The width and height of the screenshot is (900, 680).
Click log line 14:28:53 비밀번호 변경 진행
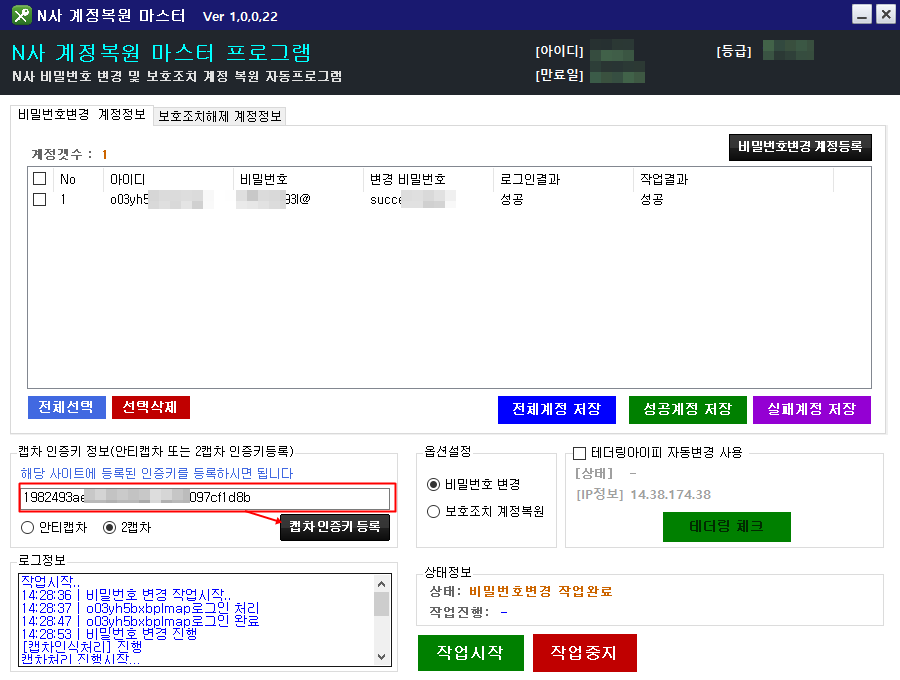tap(110, 634)
